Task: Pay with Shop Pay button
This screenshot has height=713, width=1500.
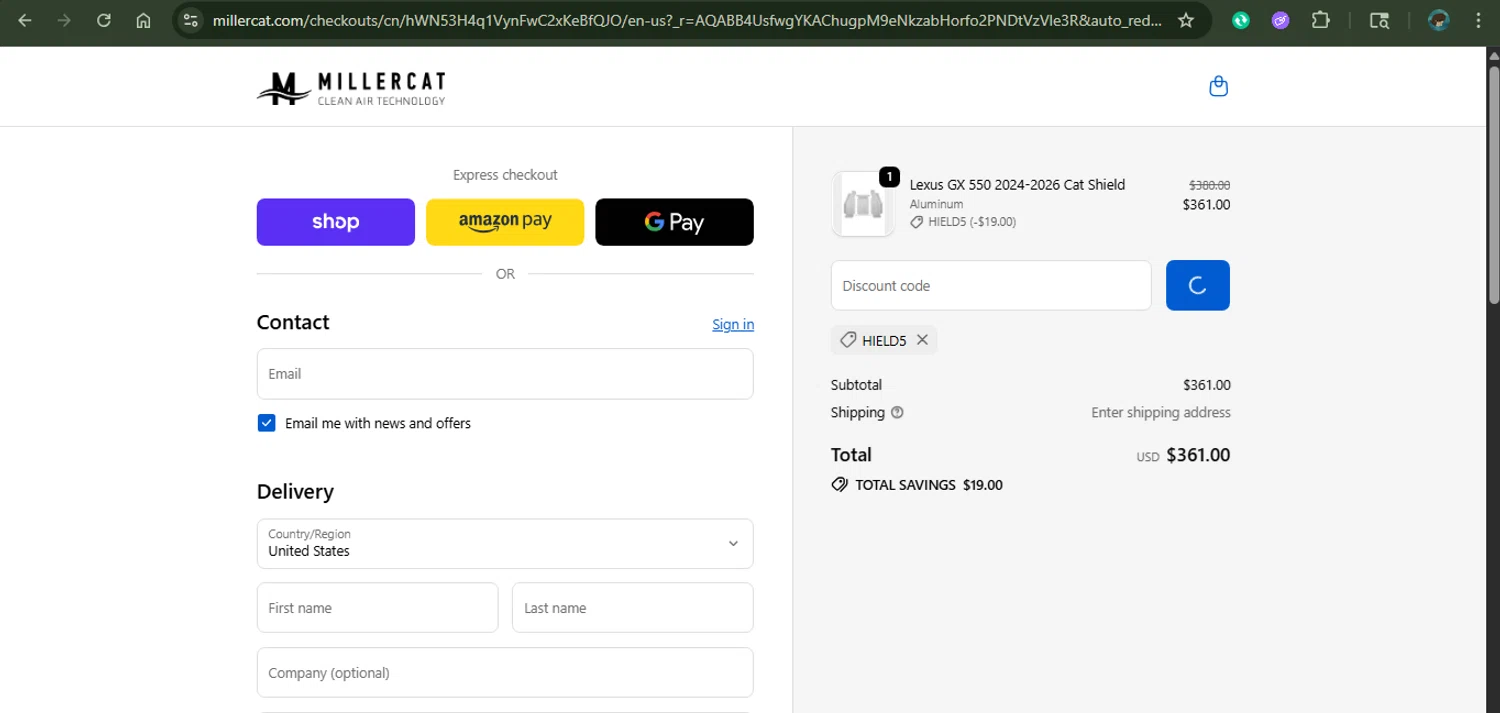Action: click(x=335, y=222)
